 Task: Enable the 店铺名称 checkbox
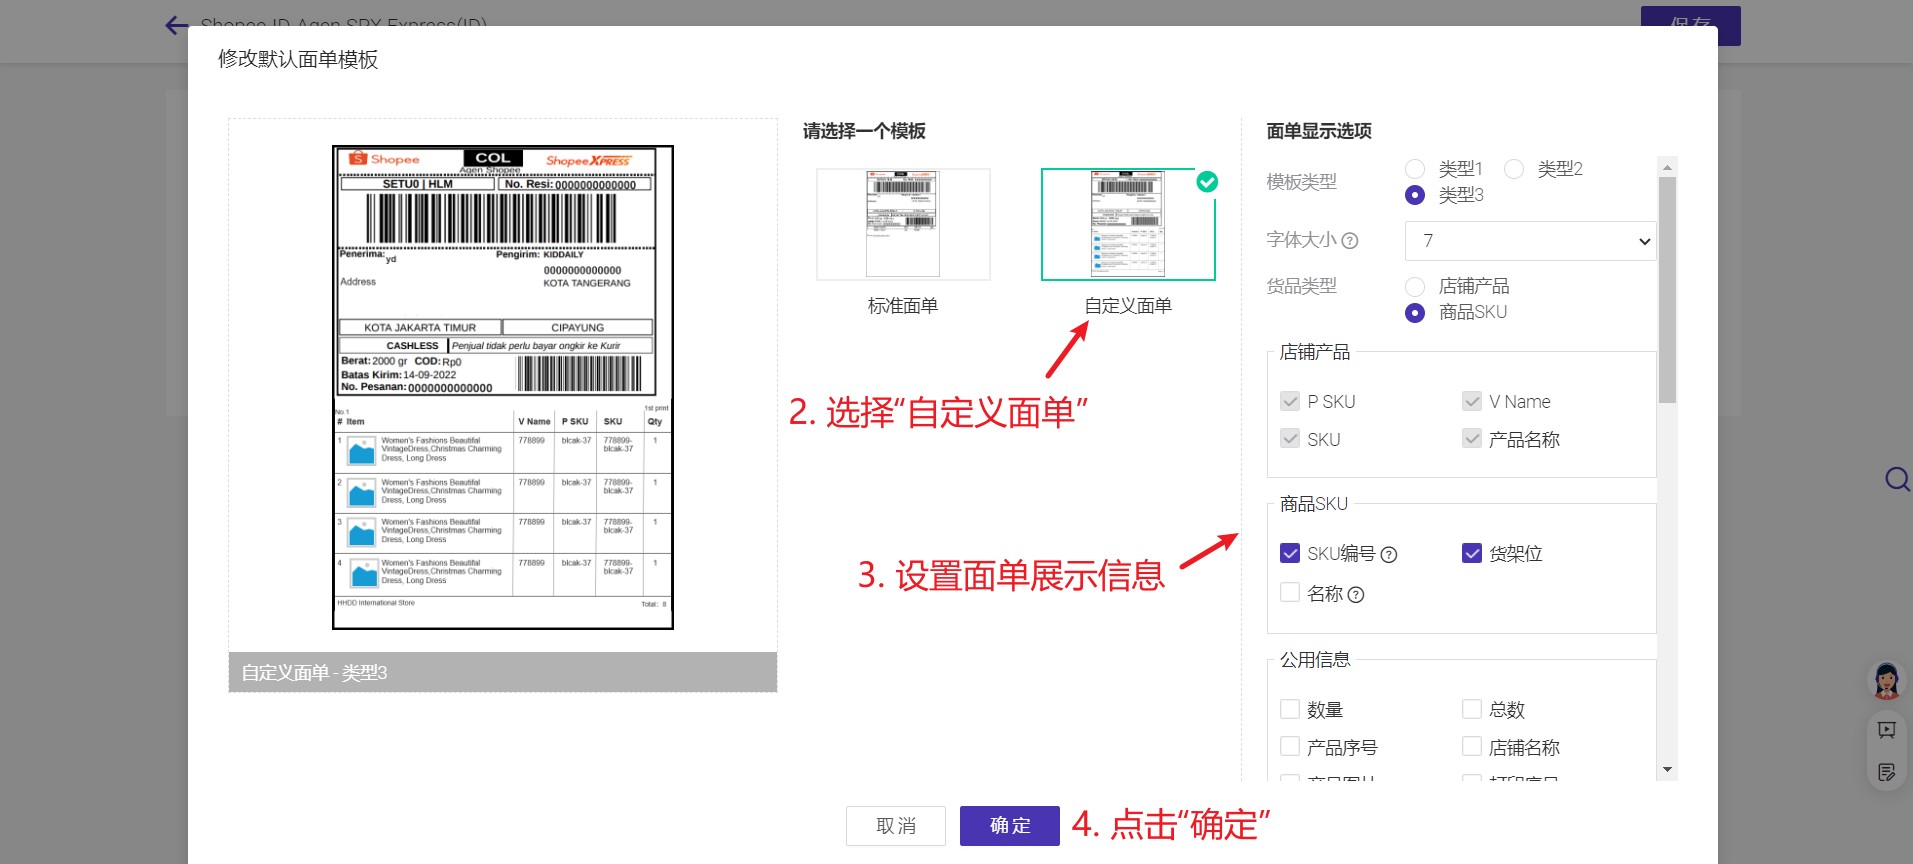point(1472,746)
